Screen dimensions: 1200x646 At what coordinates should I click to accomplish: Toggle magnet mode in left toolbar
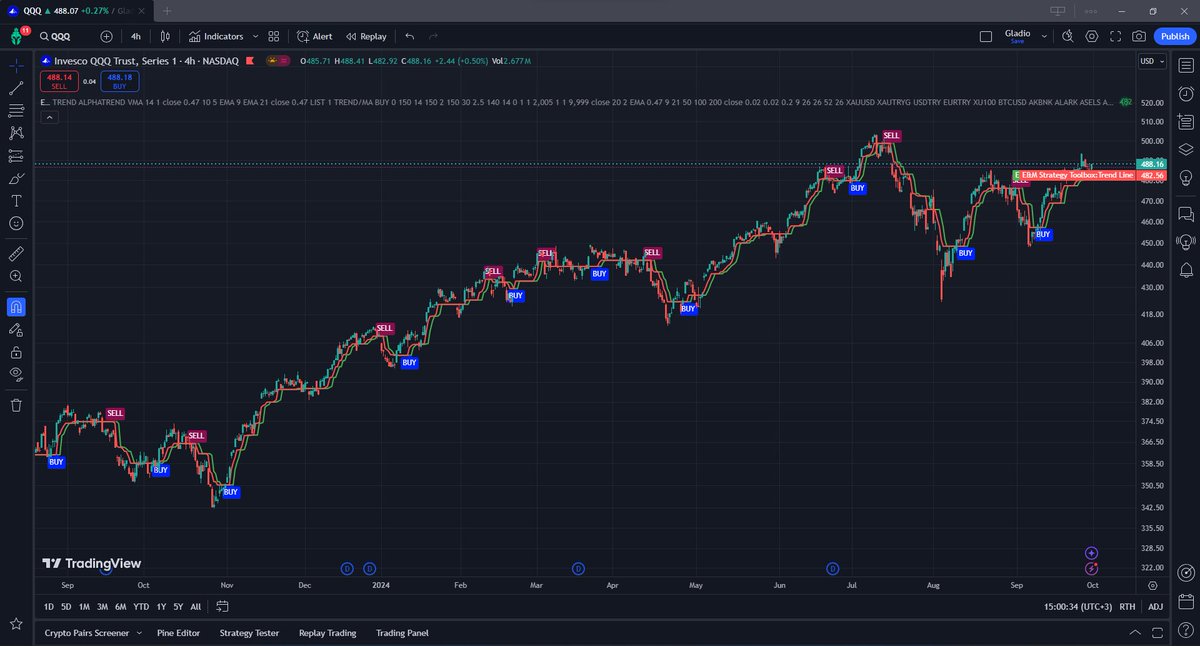click(x=16, y=306)
